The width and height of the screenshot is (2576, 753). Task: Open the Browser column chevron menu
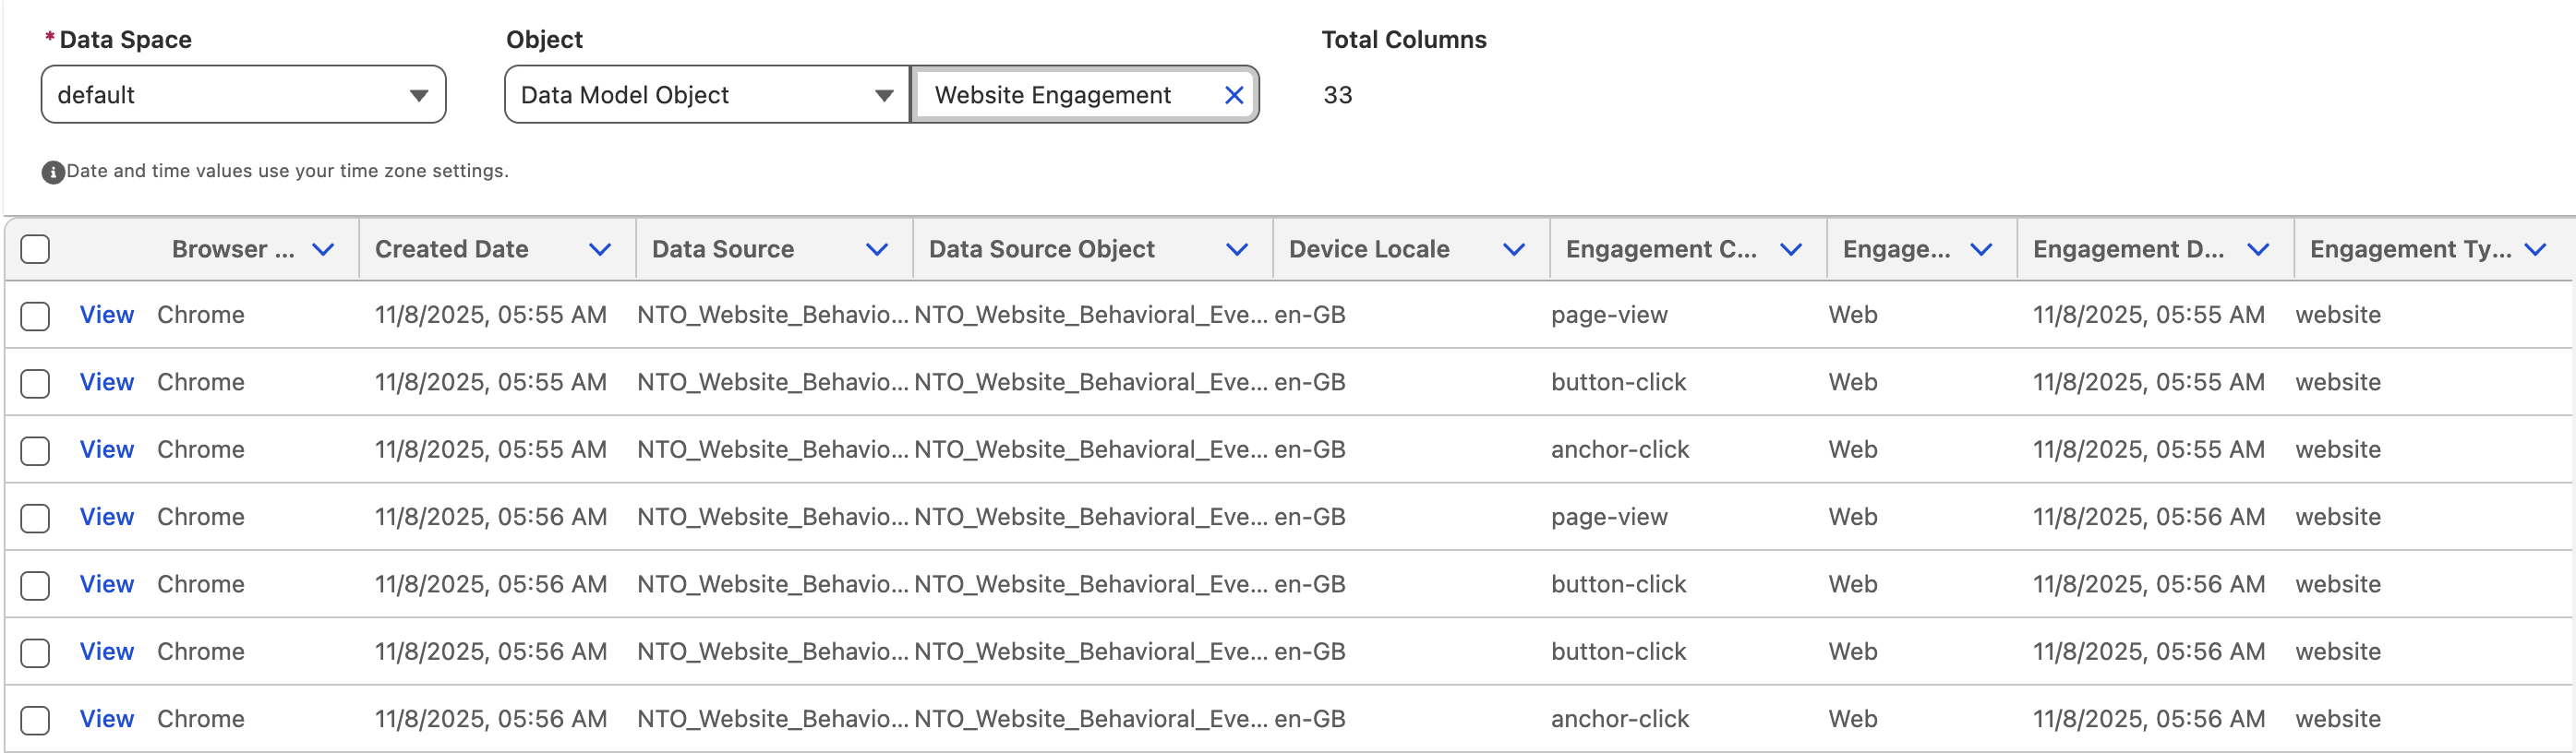click(x=322, y=249)
